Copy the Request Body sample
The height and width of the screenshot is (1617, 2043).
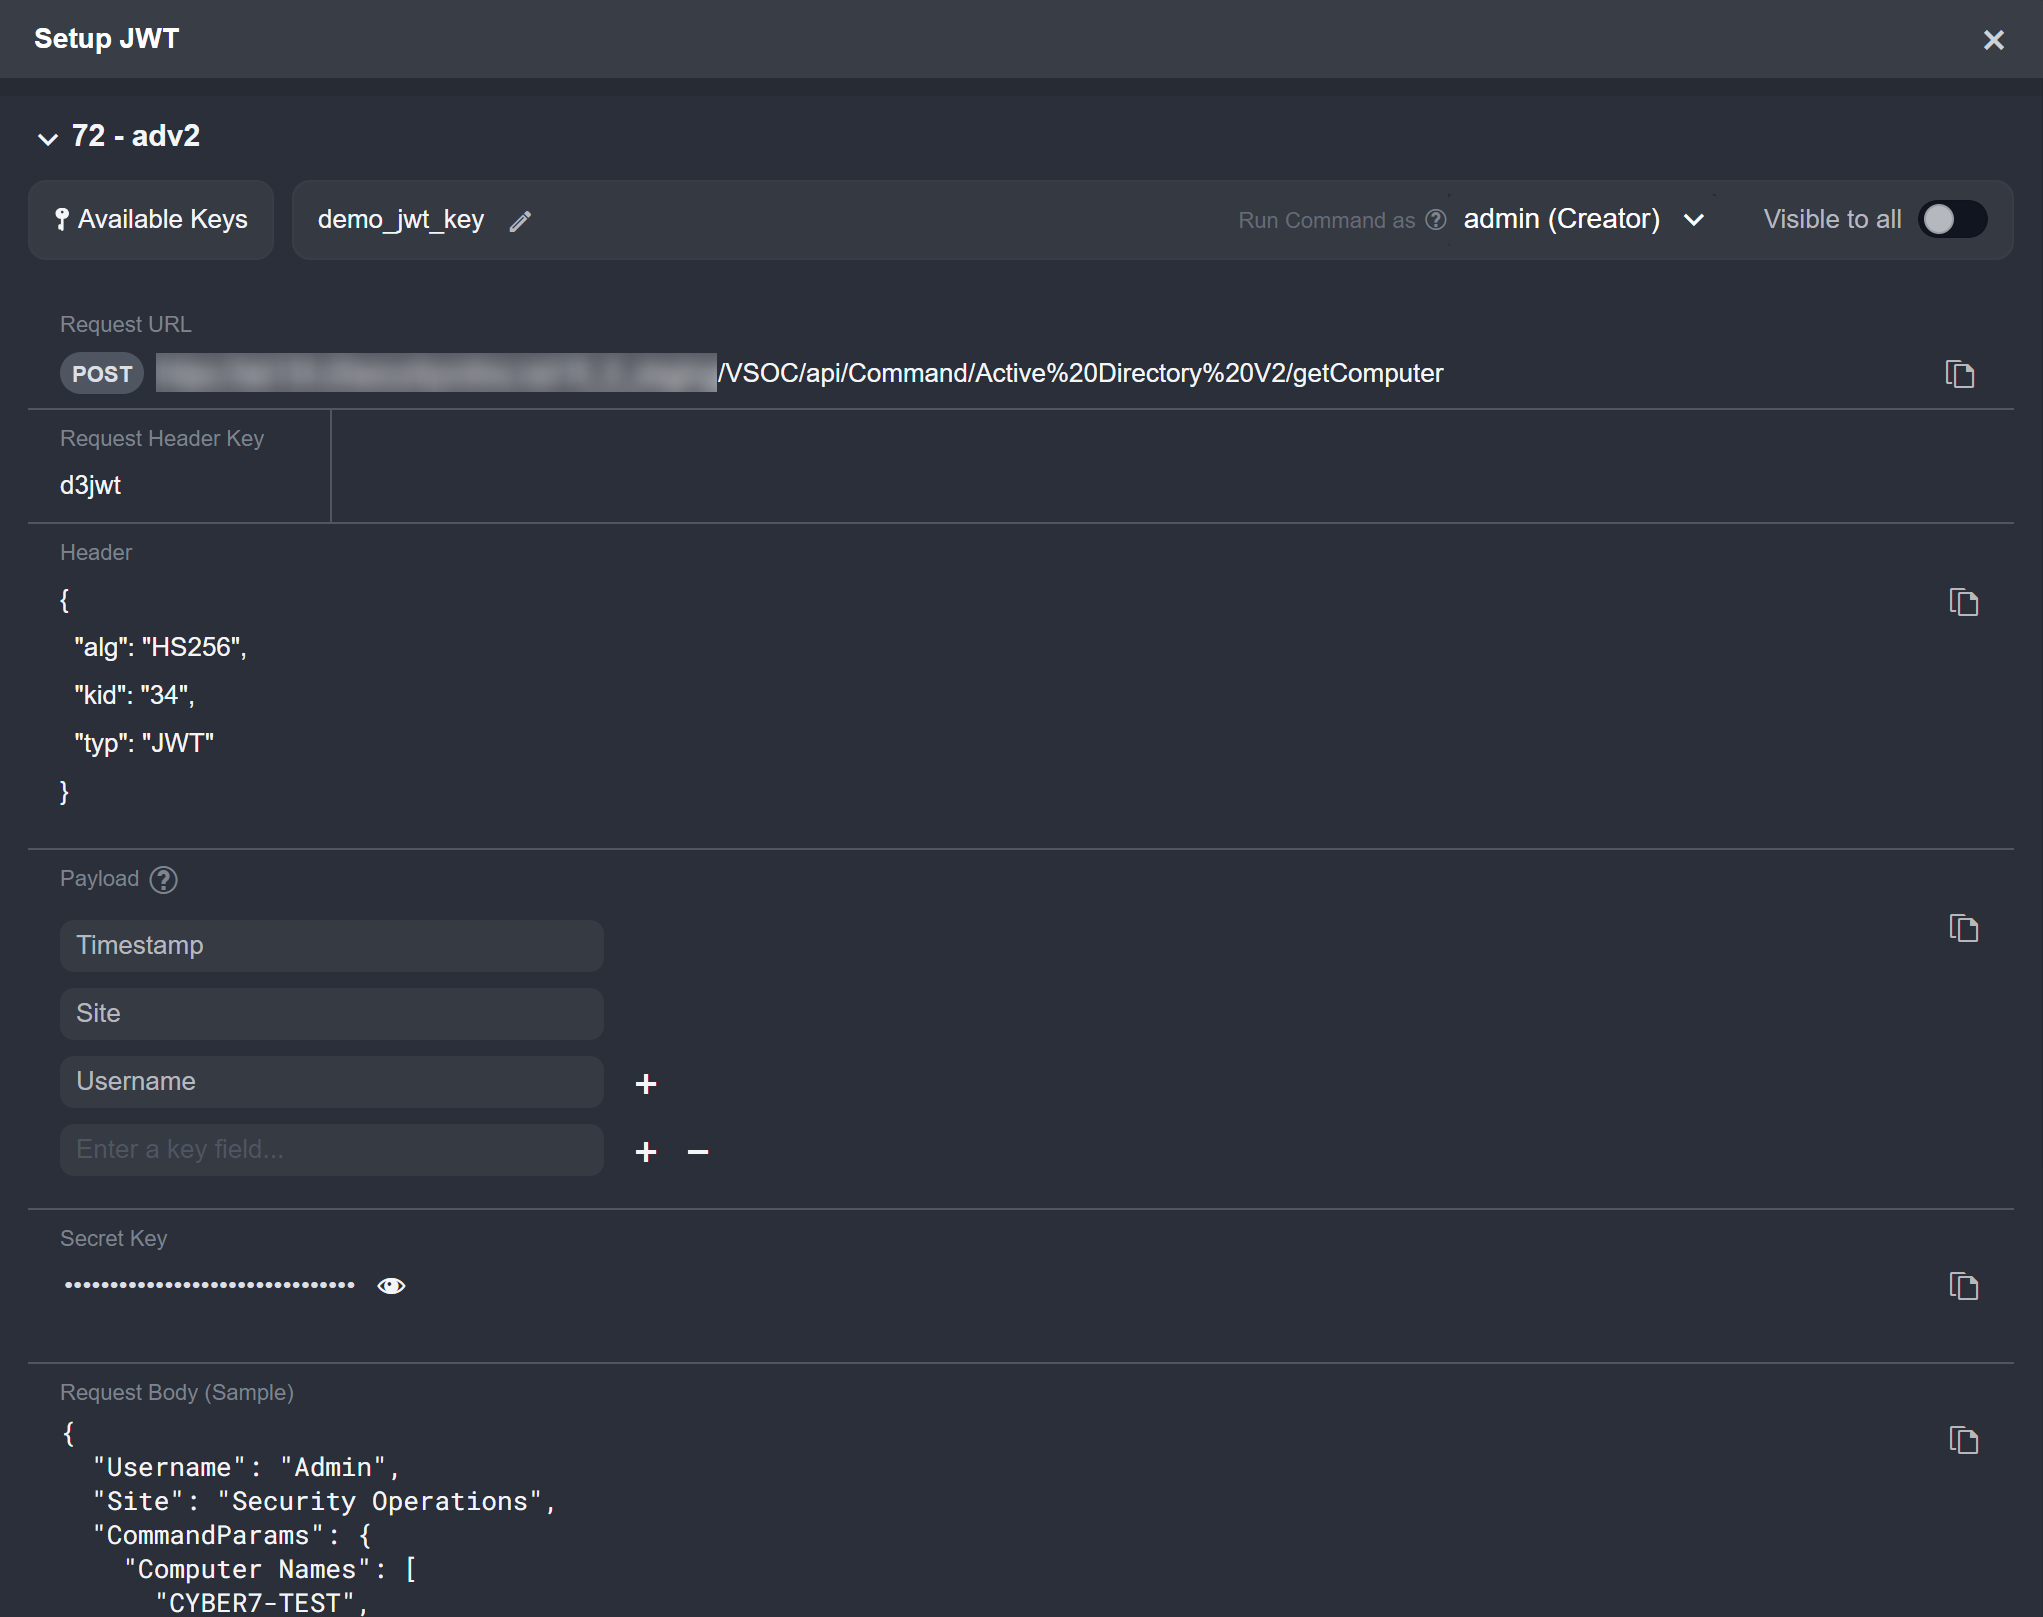click(x=1963, y=1440)
